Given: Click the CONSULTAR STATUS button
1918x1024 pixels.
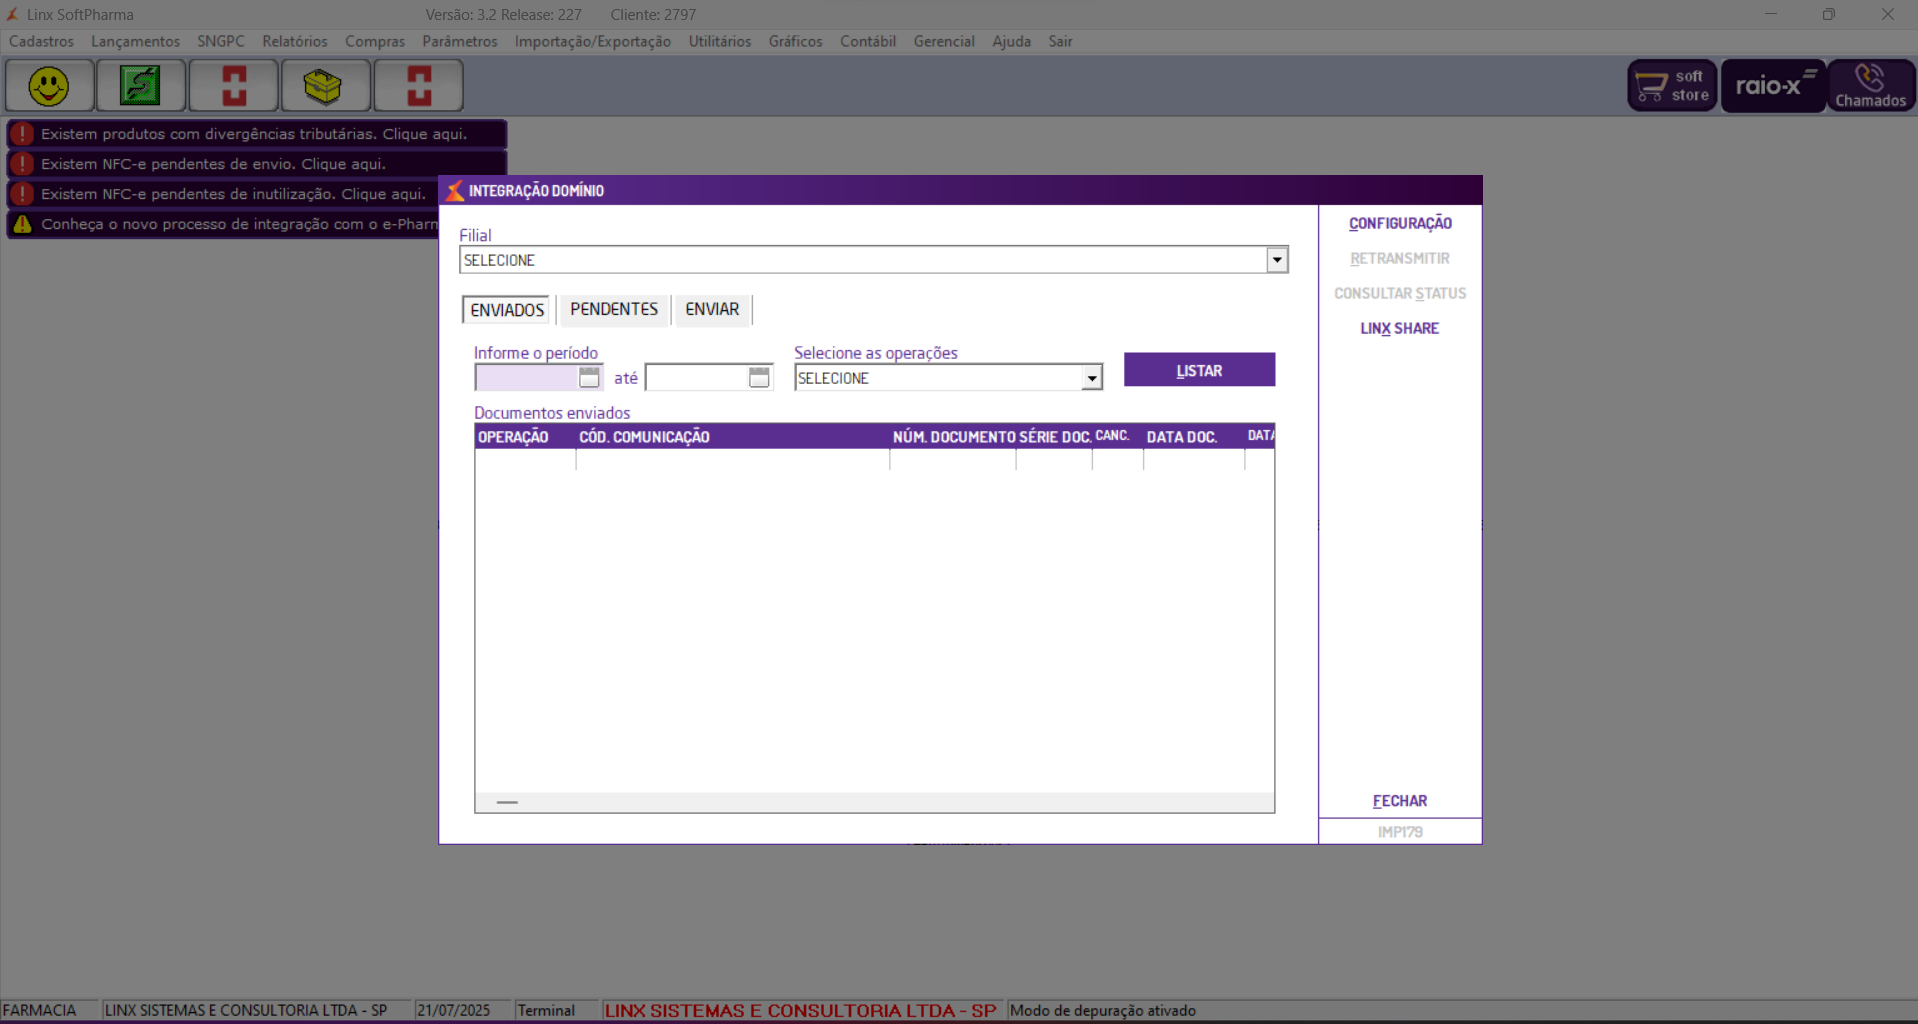Looking at the screenshot, I should [x=1400, y=294].
